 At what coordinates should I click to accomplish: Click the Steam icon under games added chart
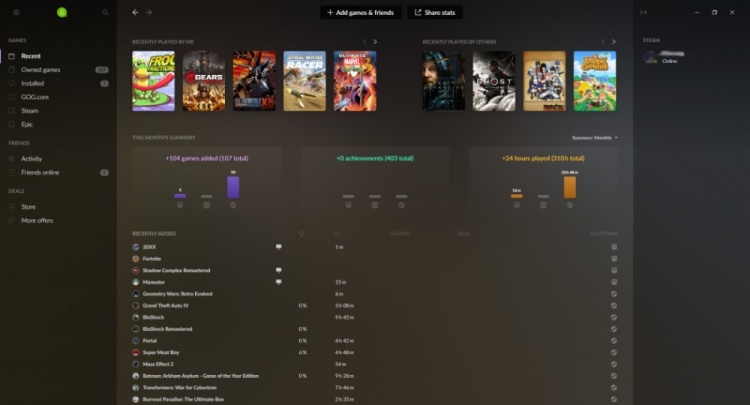(233, 205)
